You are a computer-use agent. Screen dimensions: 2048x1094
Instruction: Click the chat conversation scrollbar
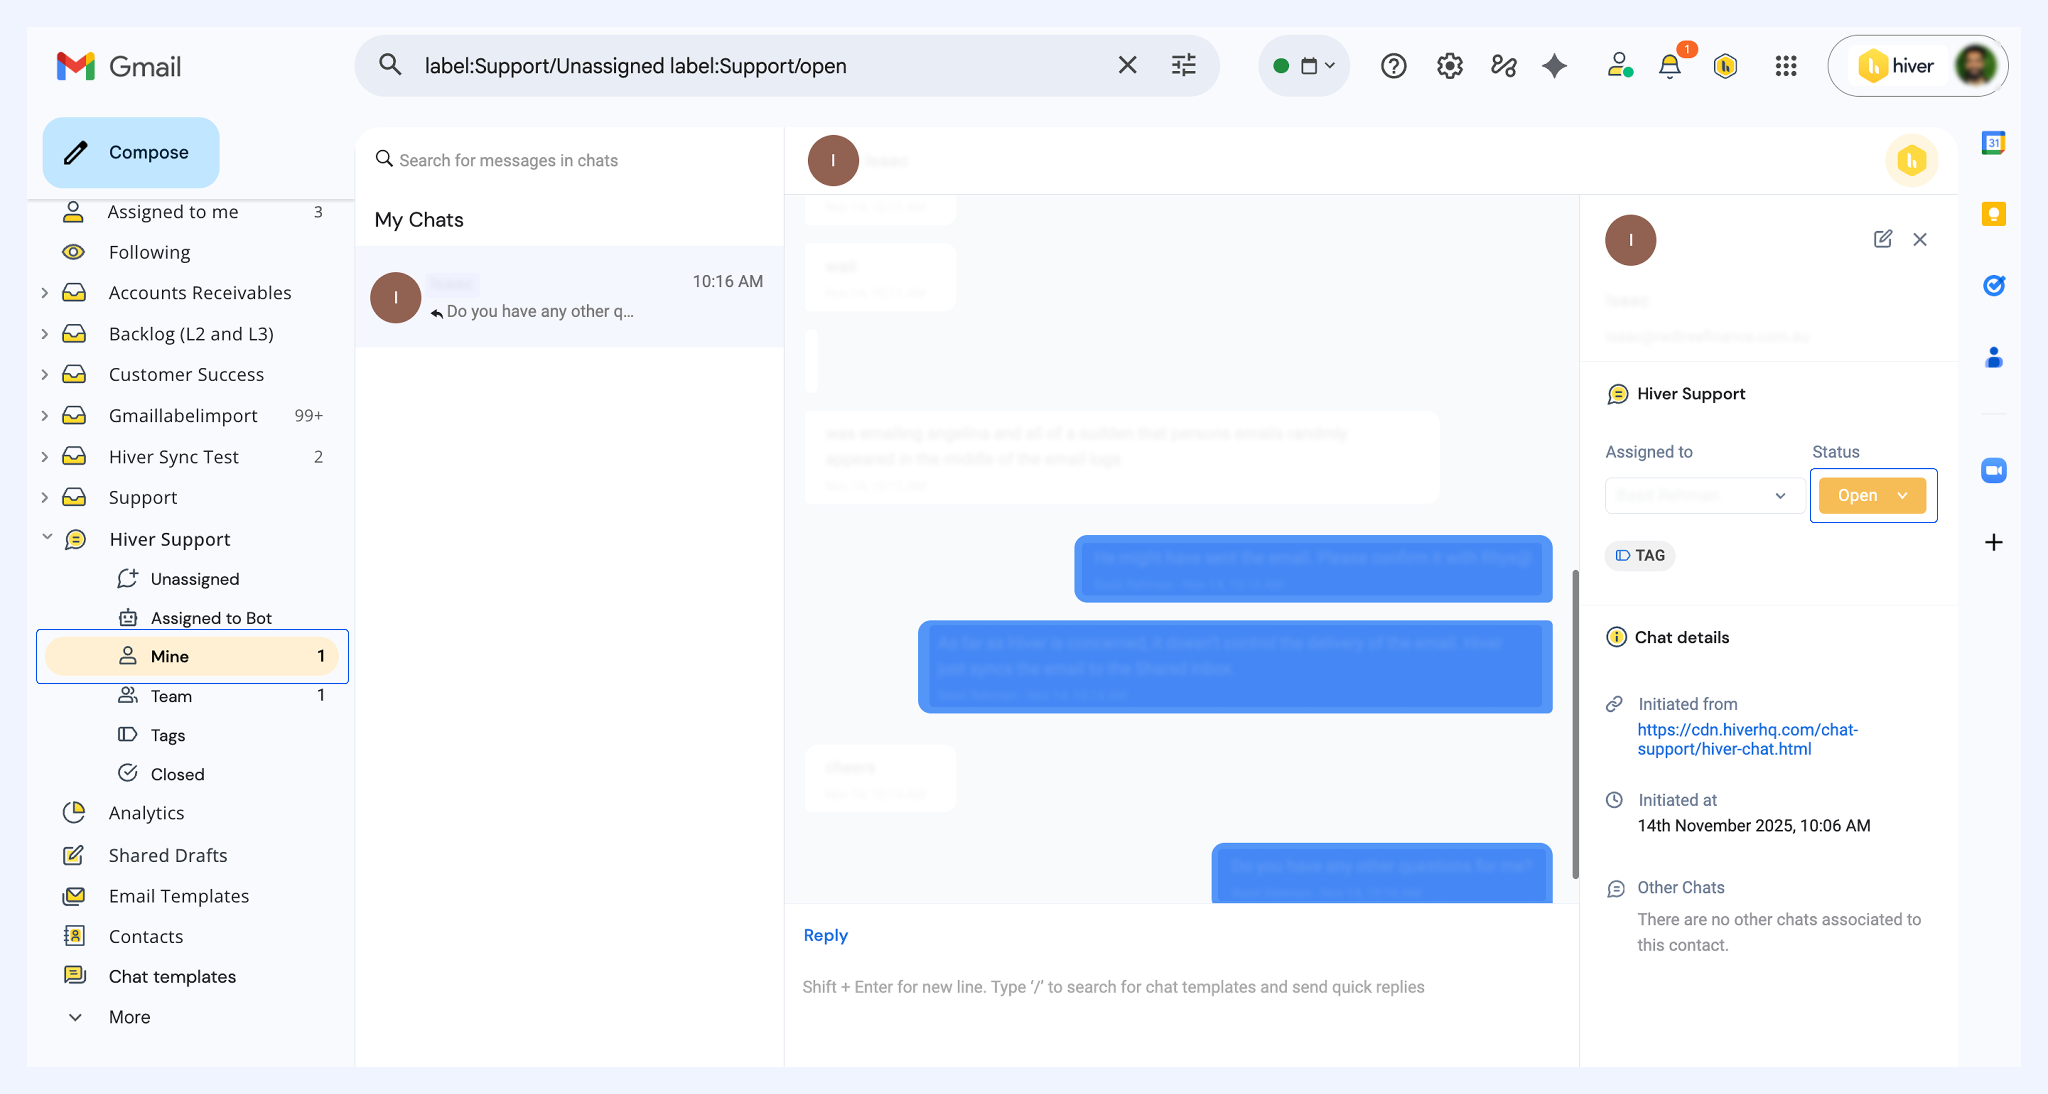[x=1575, y=724]
